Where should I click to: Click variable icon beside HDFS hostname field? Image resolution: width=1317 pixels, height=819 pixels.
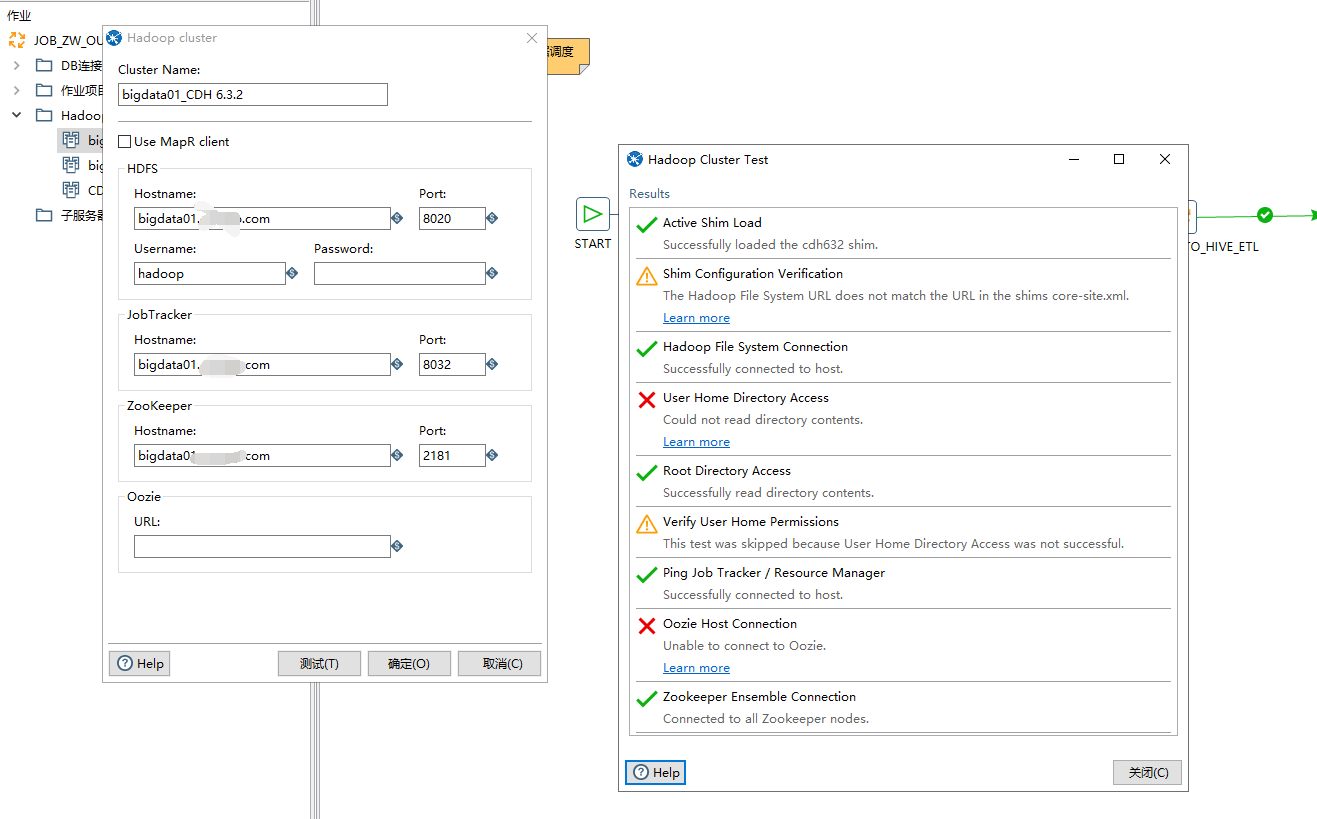pyautogui.click(x=397, y=218)
